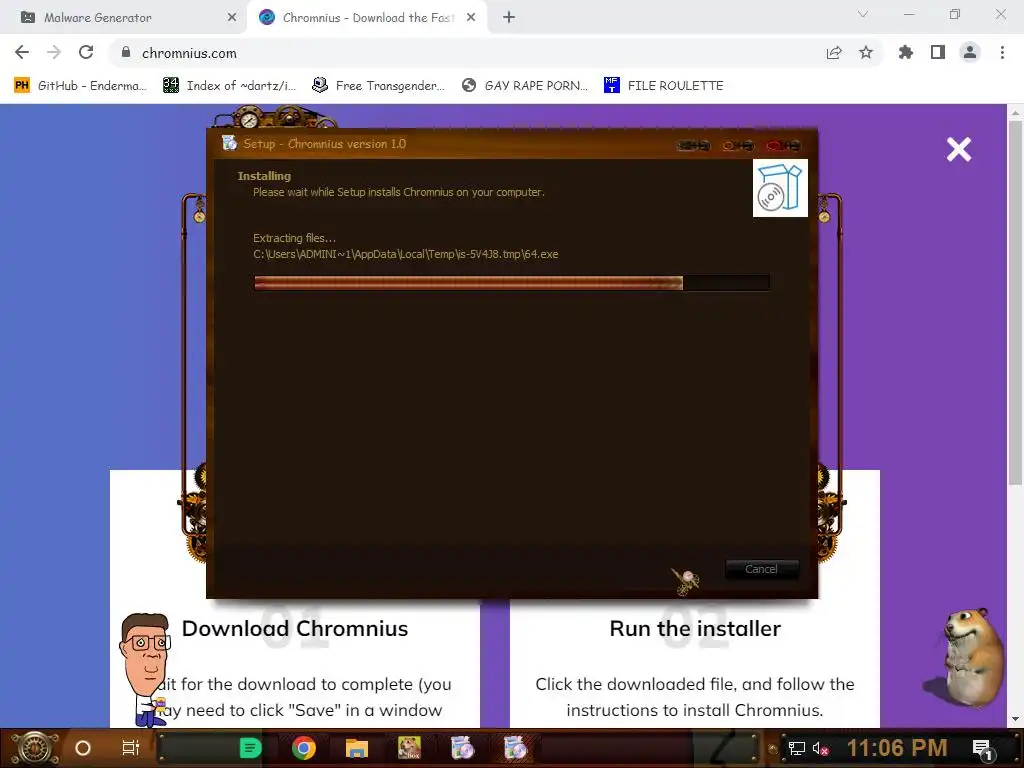1024x768 pixels.
Task: Open hamster box app on taskbar
Action: pos(409,748)
